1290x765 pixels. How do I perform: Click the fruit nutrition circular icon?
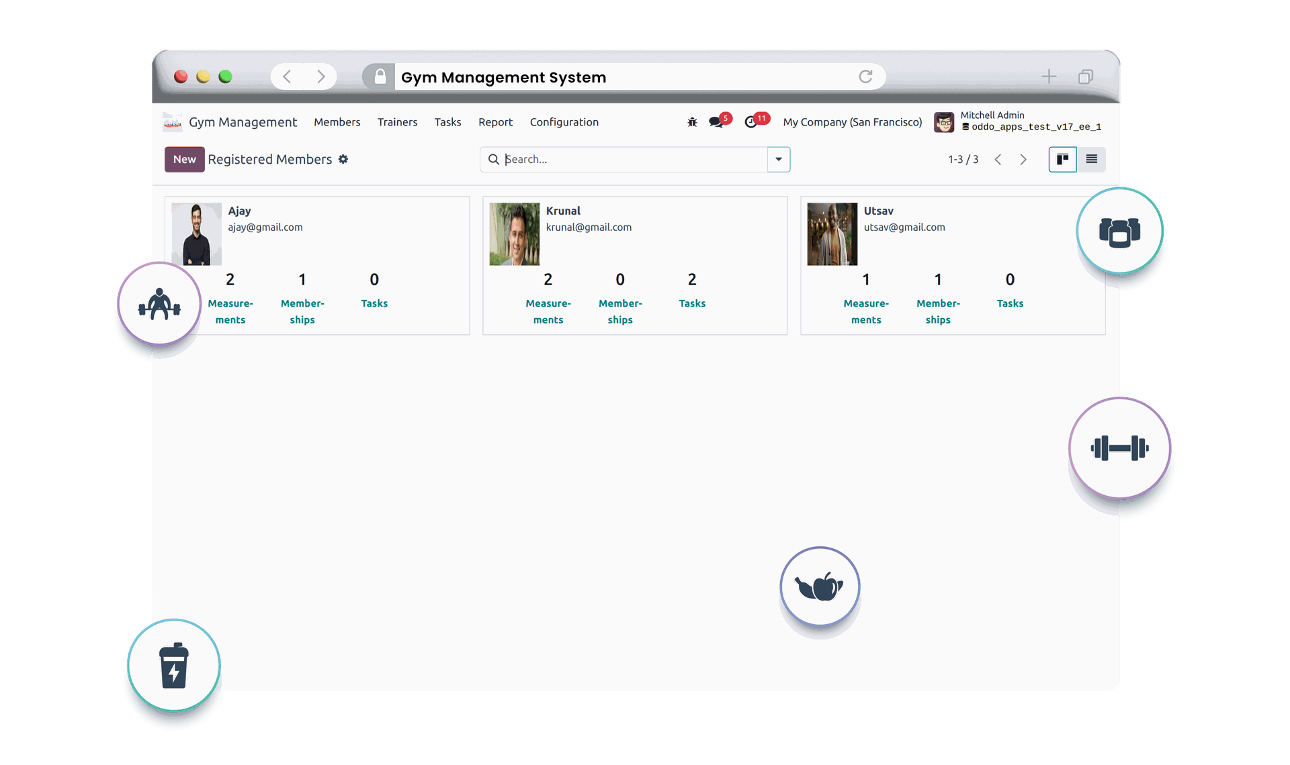click(x=820, y=587)
